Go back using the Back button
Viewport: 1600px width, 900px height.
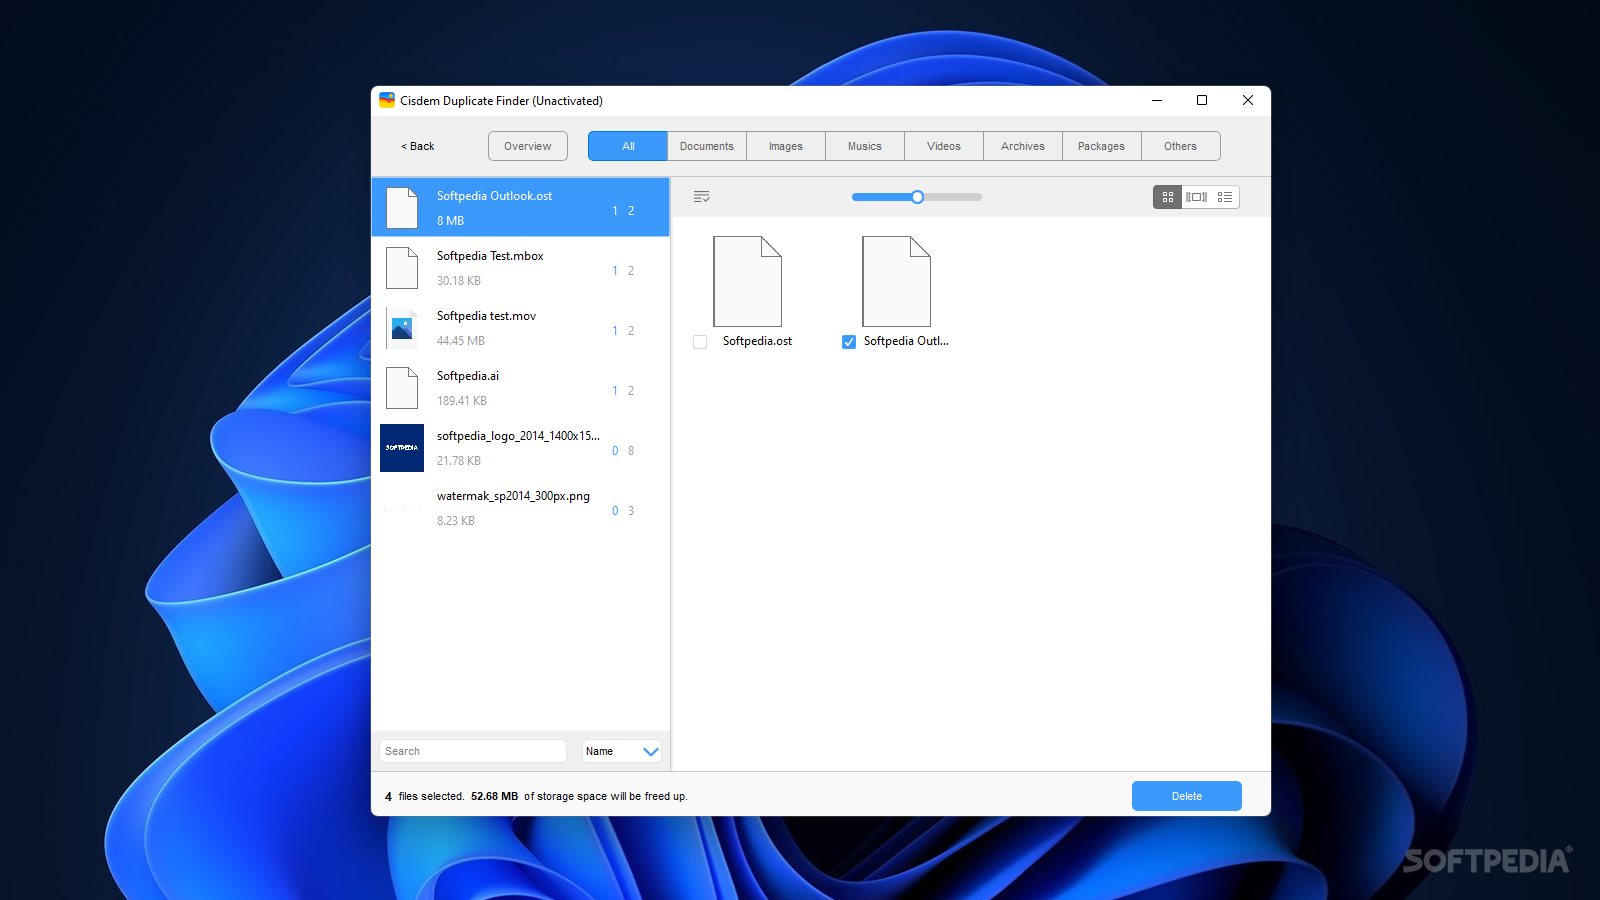[418, 146]
